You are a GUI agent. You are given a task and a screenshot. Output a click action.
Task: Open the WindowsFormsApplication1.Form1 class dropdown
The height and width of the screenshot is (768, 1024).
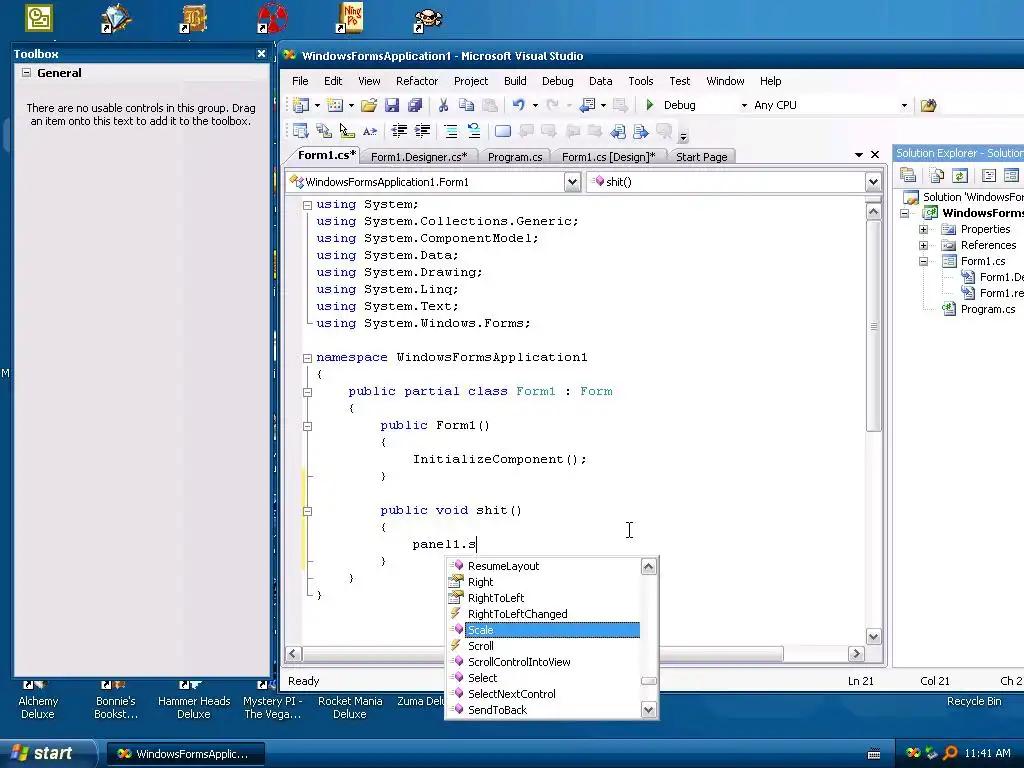coord(572,182)
